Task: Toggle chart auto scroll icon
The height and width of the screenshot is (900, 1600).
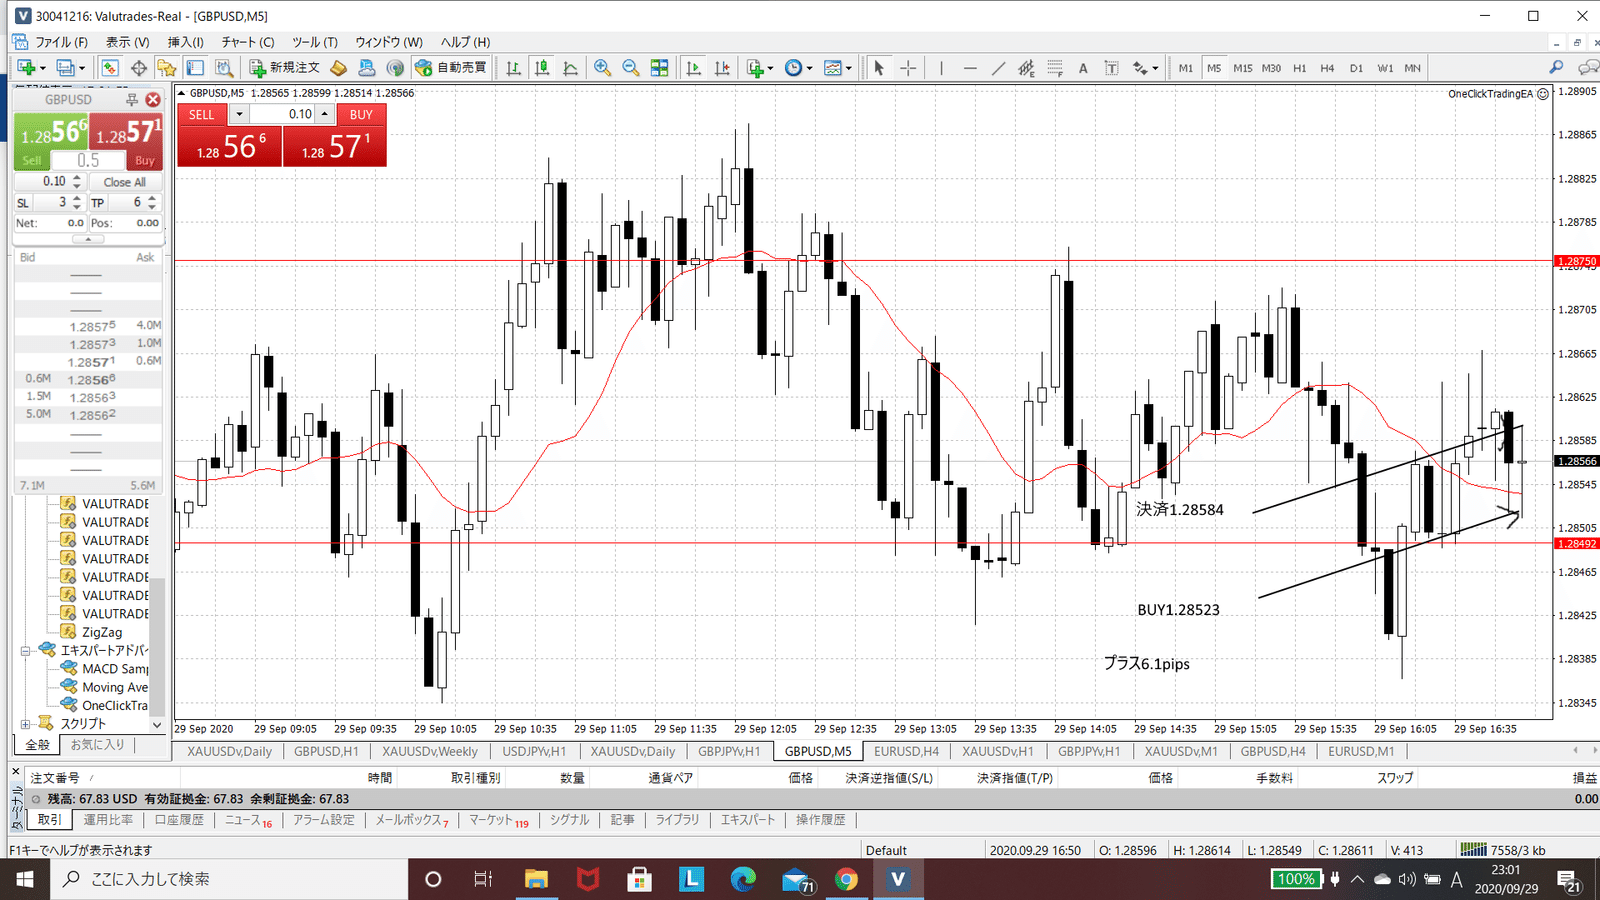Action: 693,68
